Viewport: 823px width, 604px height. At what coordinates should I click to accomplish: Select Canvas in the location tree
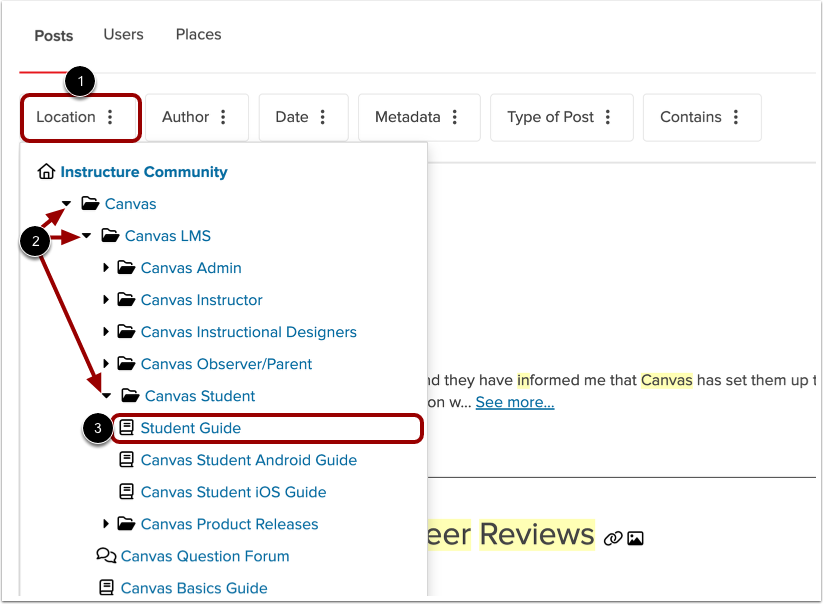point(131,204)
